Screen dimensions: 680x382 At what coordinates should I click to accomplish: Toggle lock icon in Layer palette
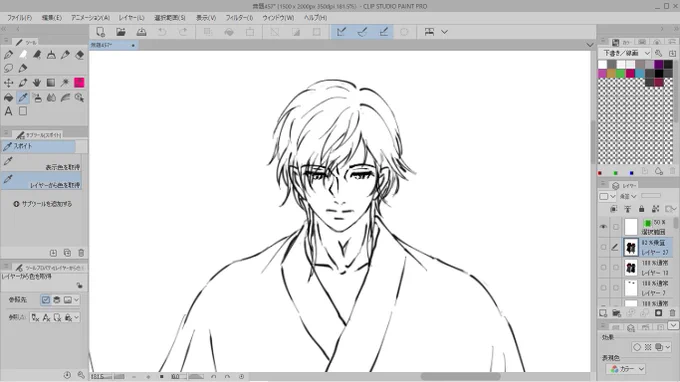pyautogui.click(x=641, y=209)
